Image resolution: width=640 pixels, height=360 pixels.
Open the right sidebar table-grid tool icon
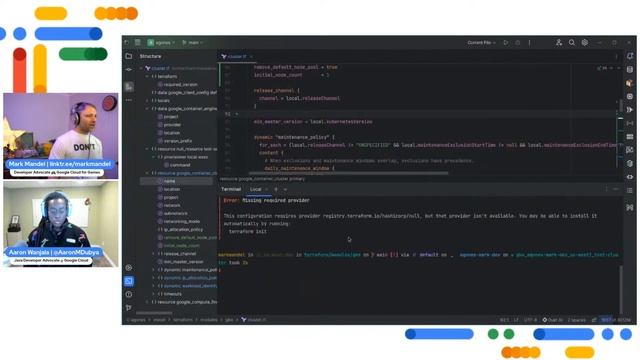coord(630,137)
